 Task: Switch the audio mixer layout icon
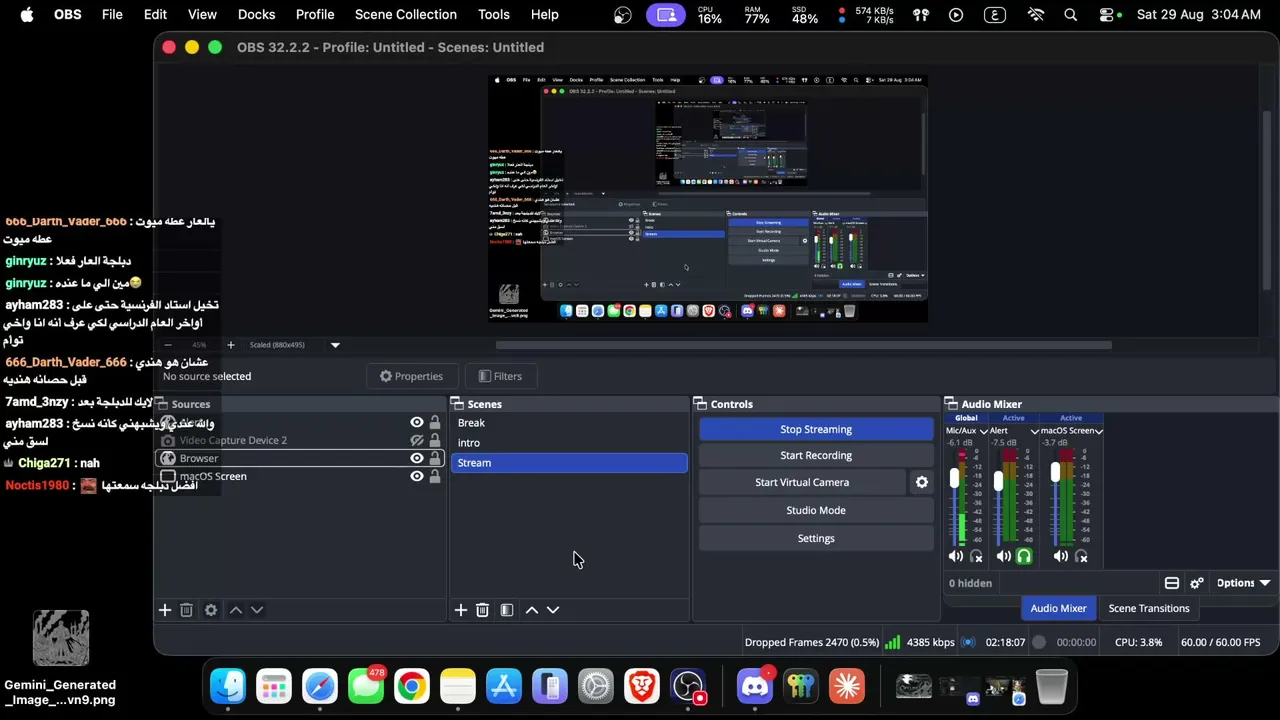point(1172,583)
